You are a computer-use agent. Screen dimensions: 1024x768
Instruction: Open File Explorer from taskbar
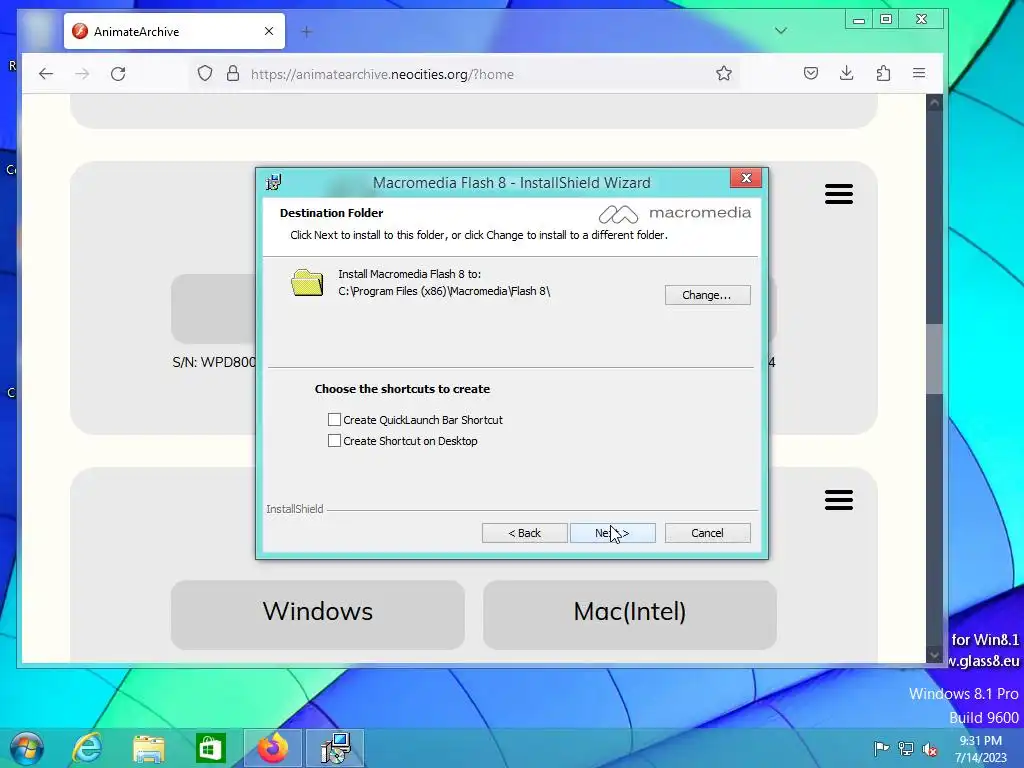pyautogui.click(x=149, y=748)
